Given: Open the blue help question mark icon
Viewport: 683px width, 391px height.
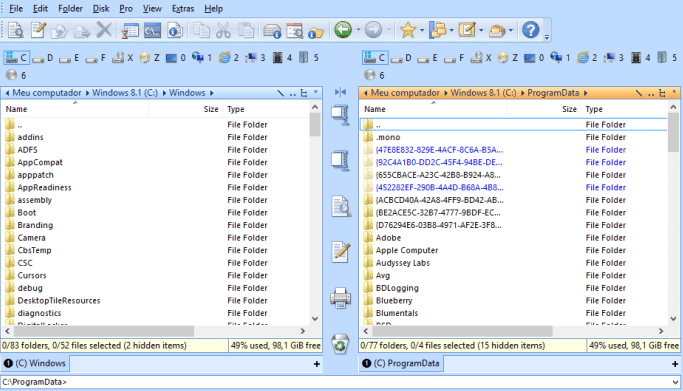Looking at the screenshot, I should pyautogui.click(x=531, y=30).
